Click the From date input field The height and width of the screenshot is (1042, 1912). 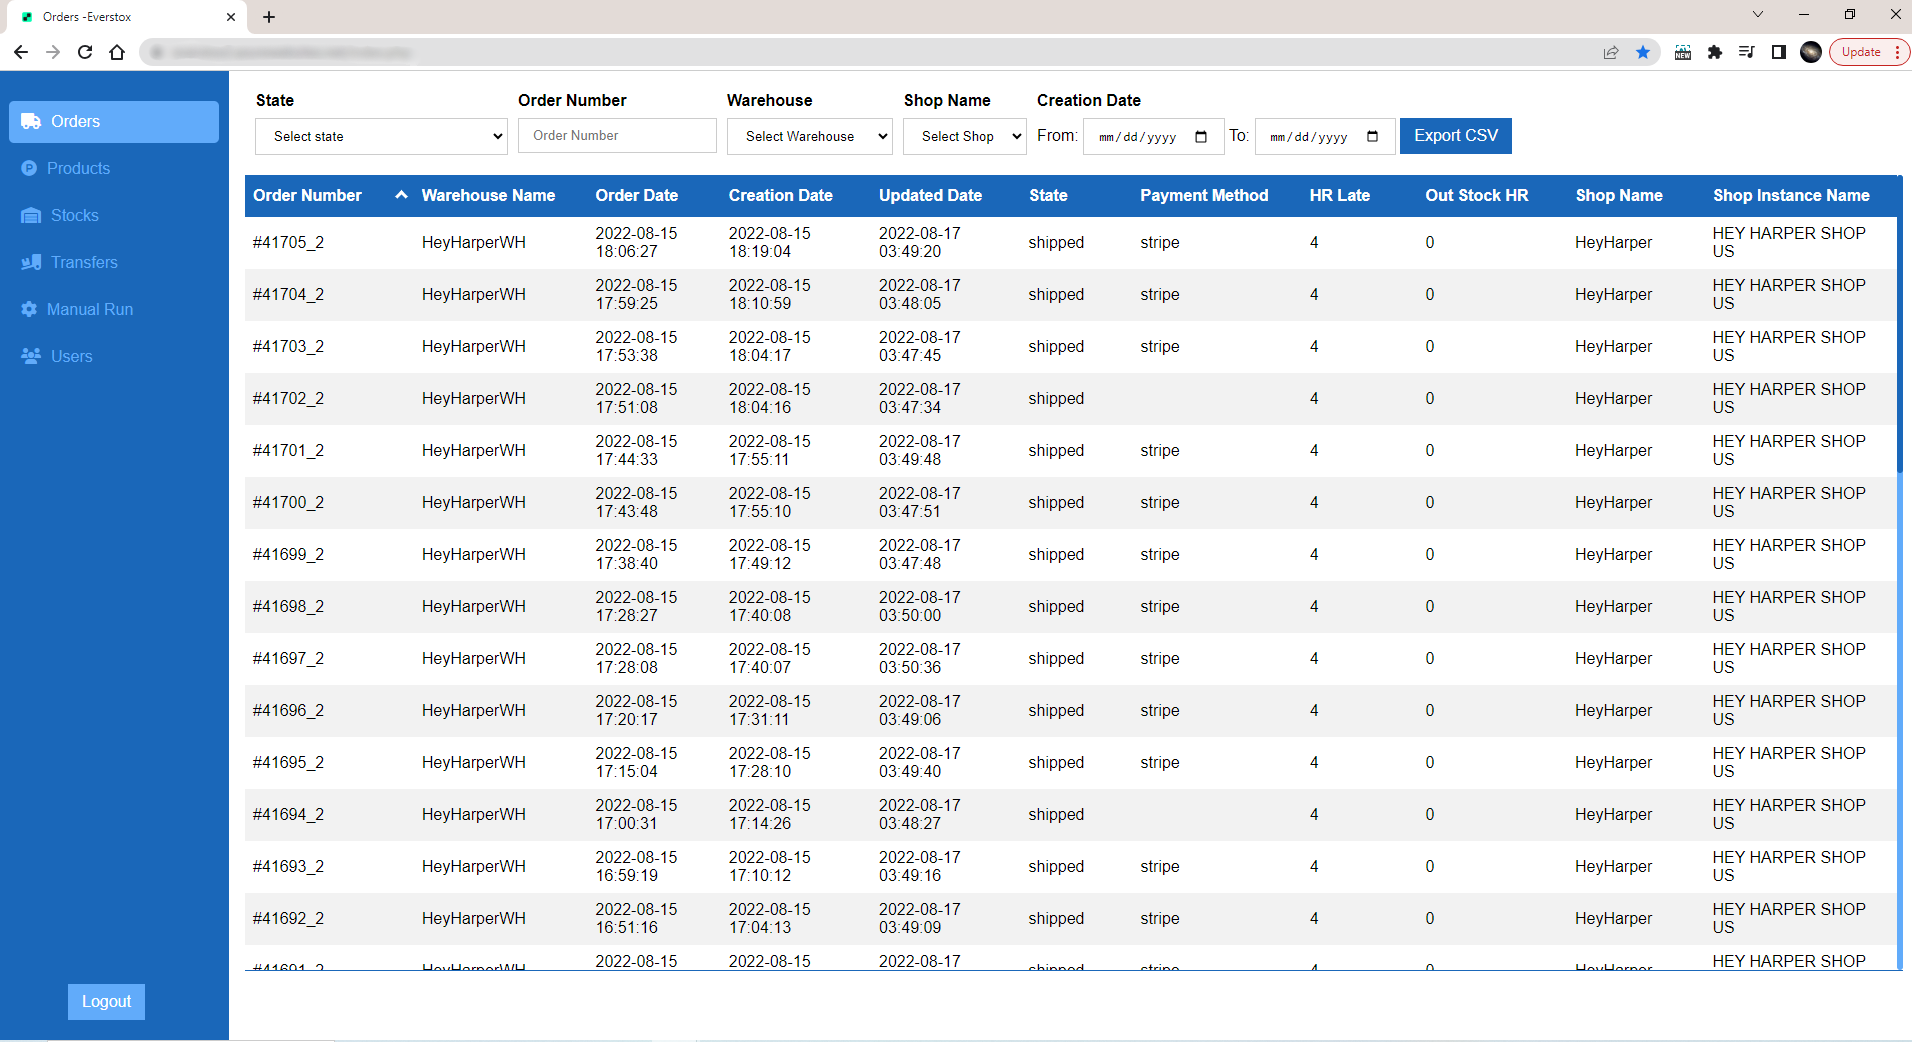pos(1154,137)
